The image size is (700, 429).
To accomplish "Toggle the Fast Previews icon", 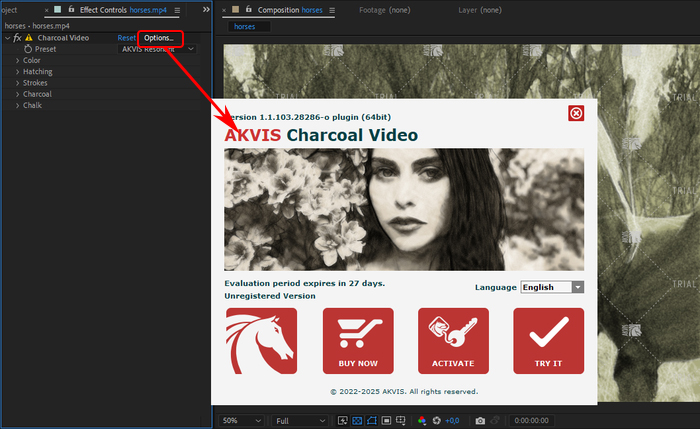I will pyautogui.click(x=342, y=421).
